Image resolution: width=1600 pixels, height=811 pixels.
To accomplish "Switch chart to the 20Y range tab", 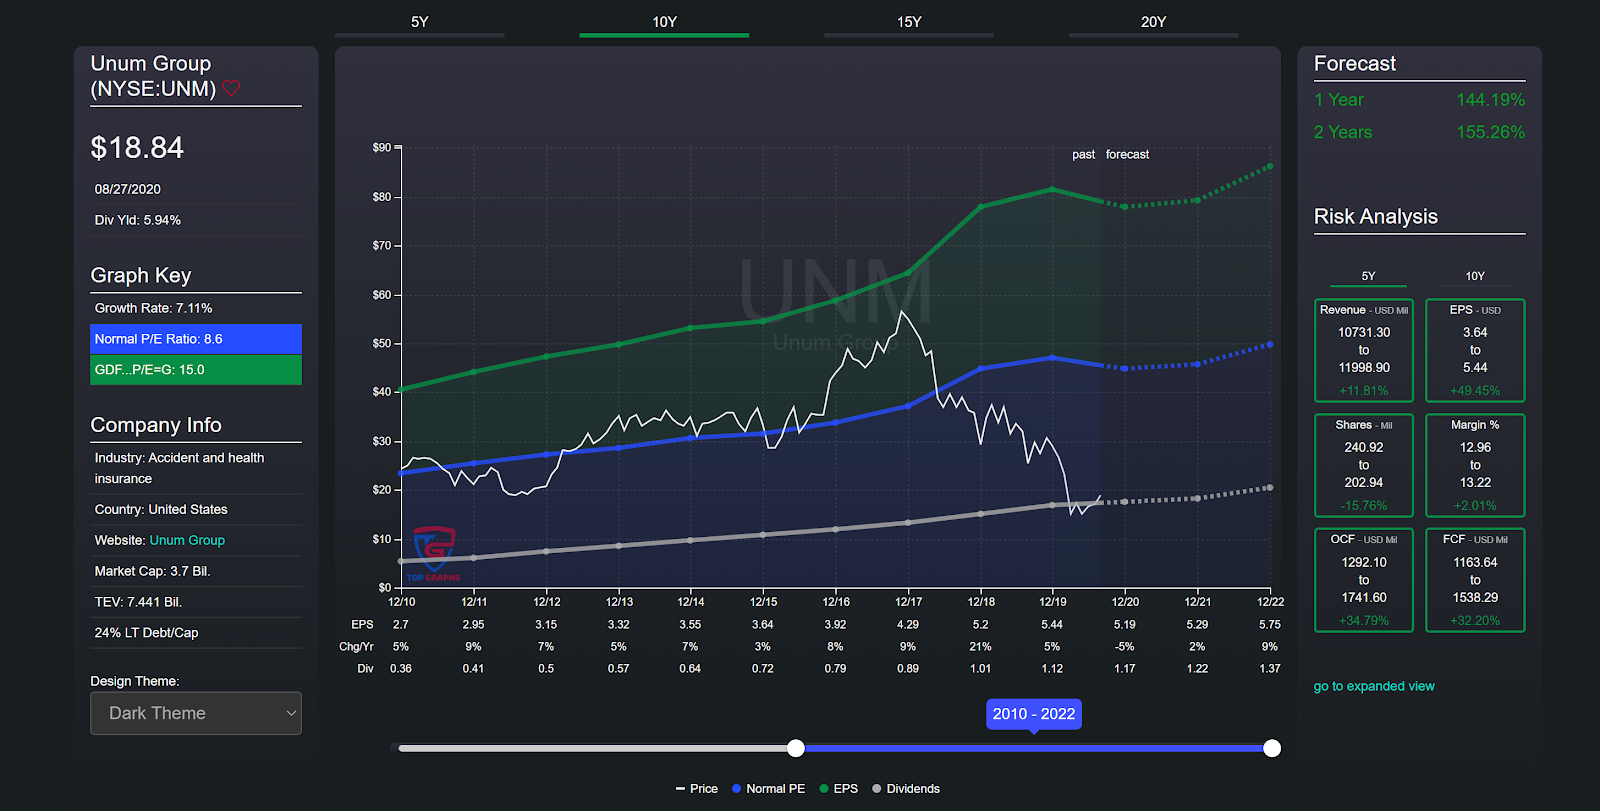I will click(1154, 23).
